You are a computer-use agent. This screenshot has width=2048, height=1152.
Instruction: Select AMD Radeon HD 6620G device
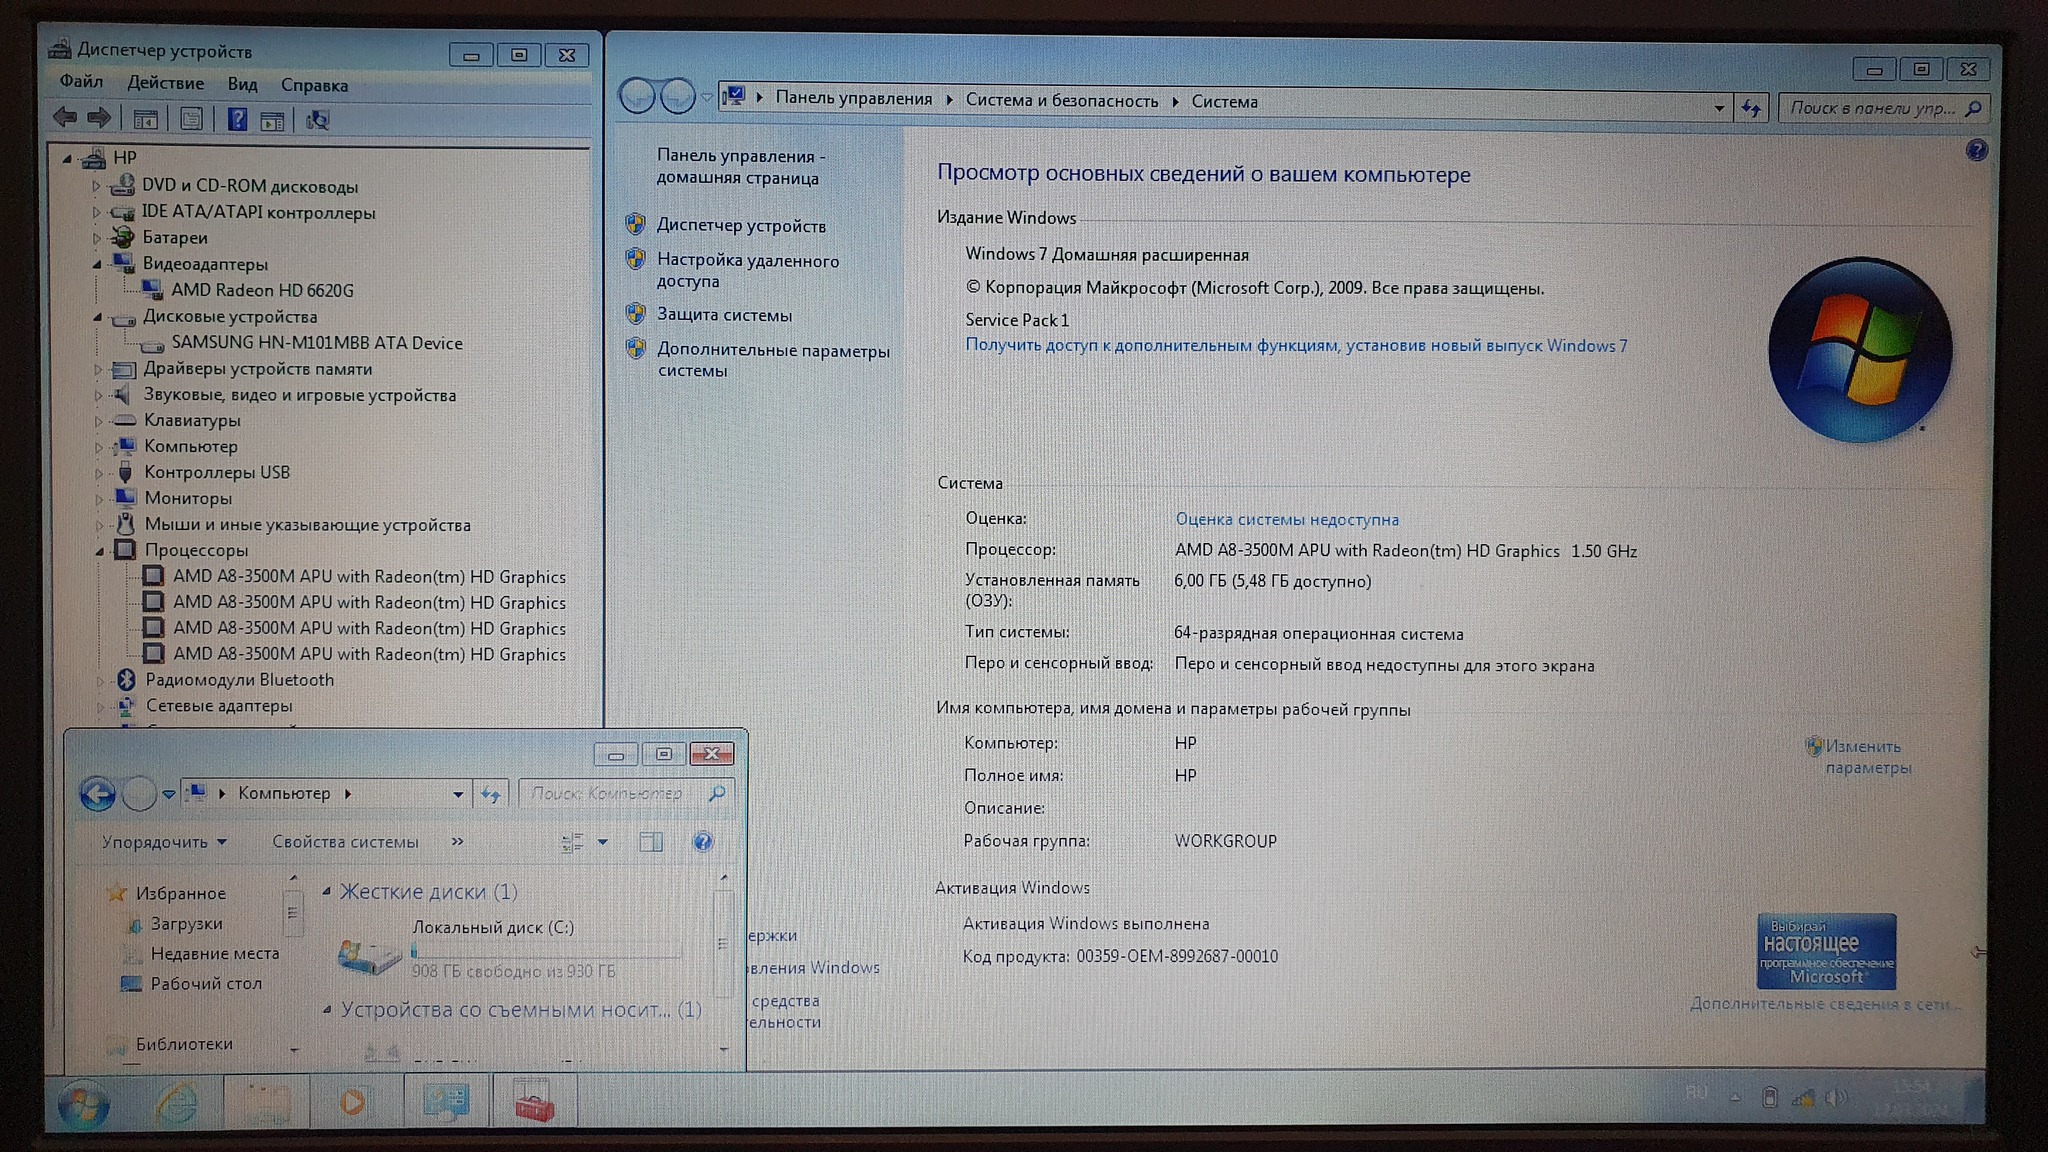click(x=262, y=290)
